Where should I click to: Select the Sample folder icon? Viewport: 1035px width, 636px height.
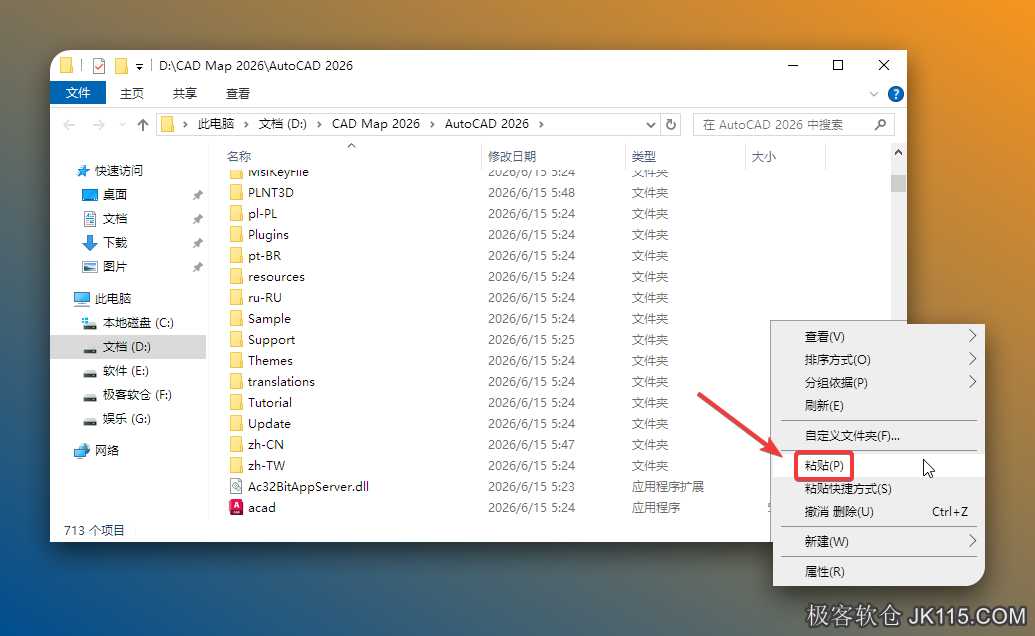click(x=236, y=319)
